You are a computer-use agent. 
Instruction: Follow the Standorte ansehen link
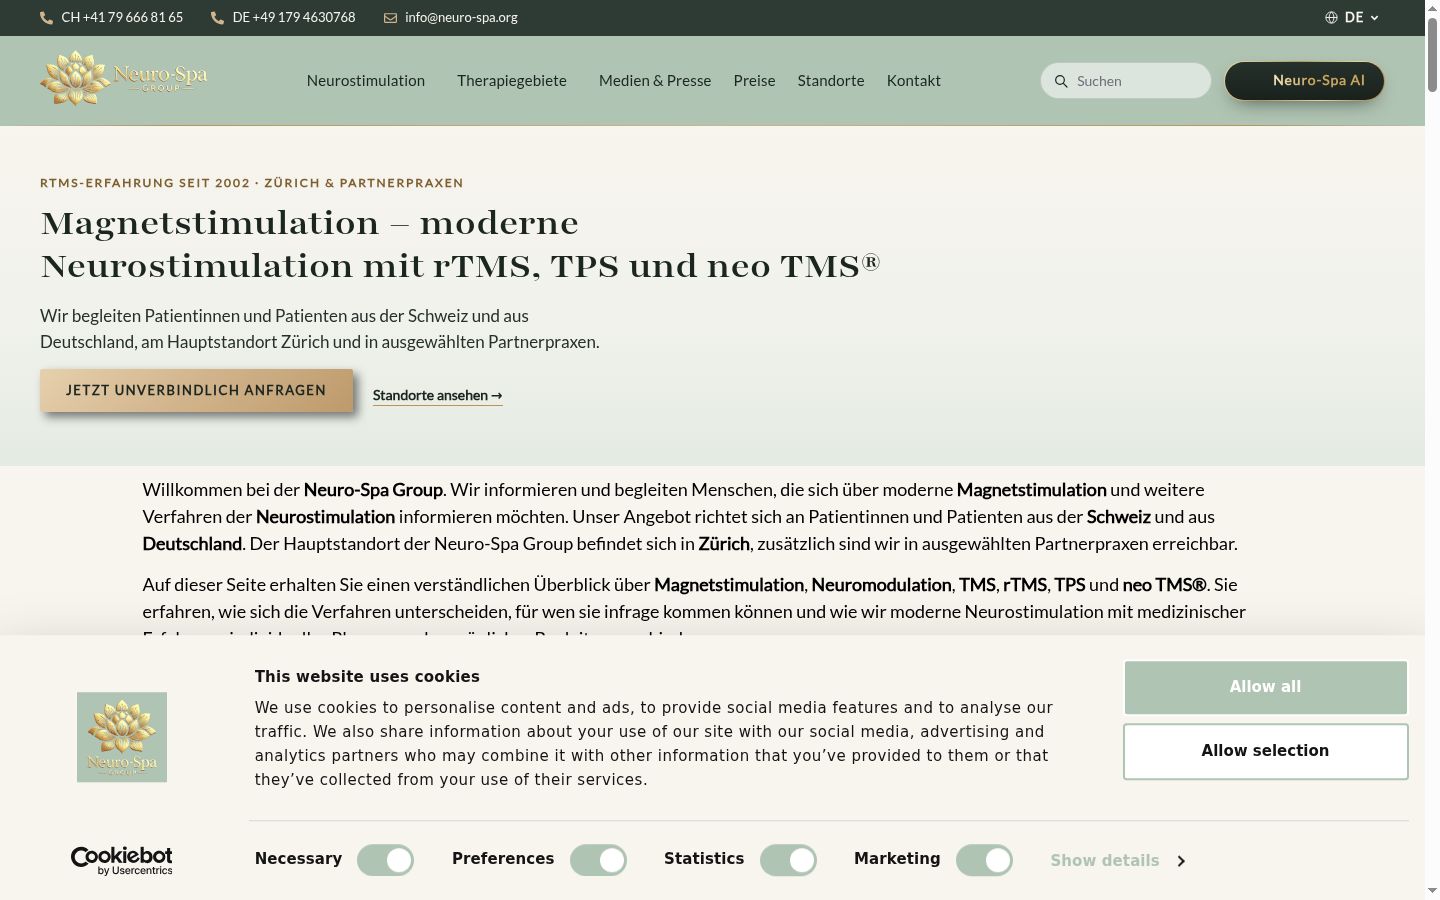(x=437, y=395)
